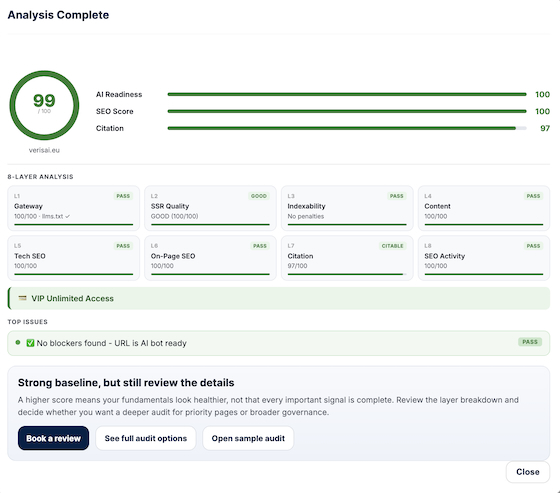Select the L1 Gateway layer card
560x493 pixels.
[x=74, y=208]
